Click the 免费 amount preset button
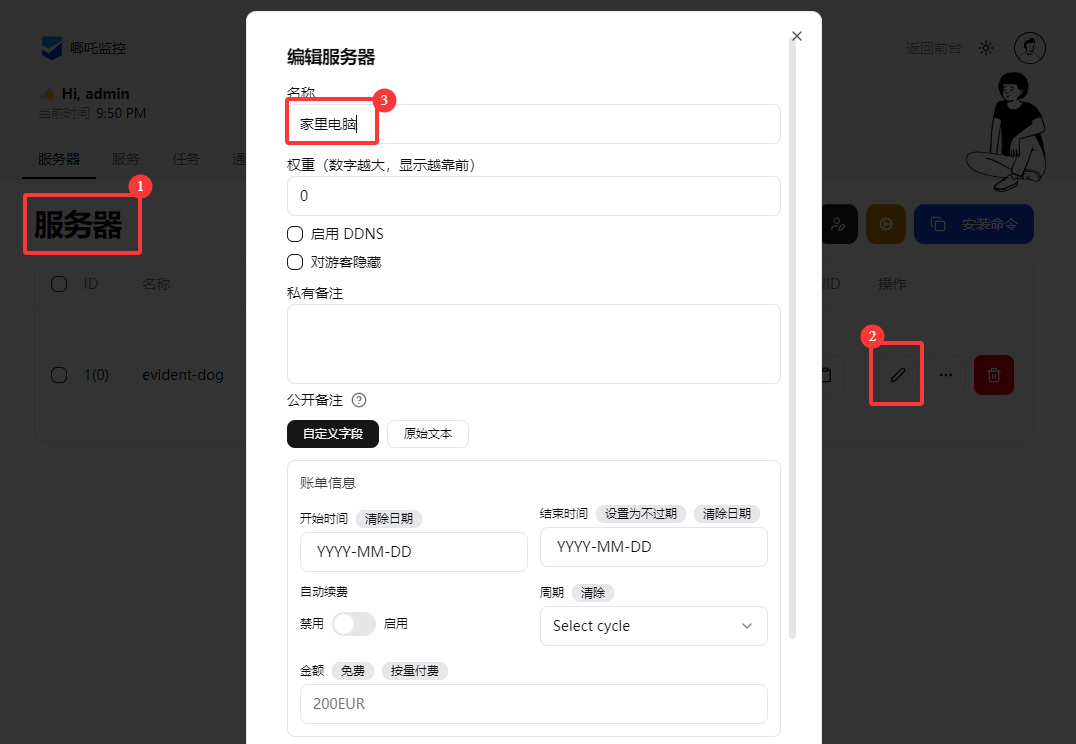 352,670
